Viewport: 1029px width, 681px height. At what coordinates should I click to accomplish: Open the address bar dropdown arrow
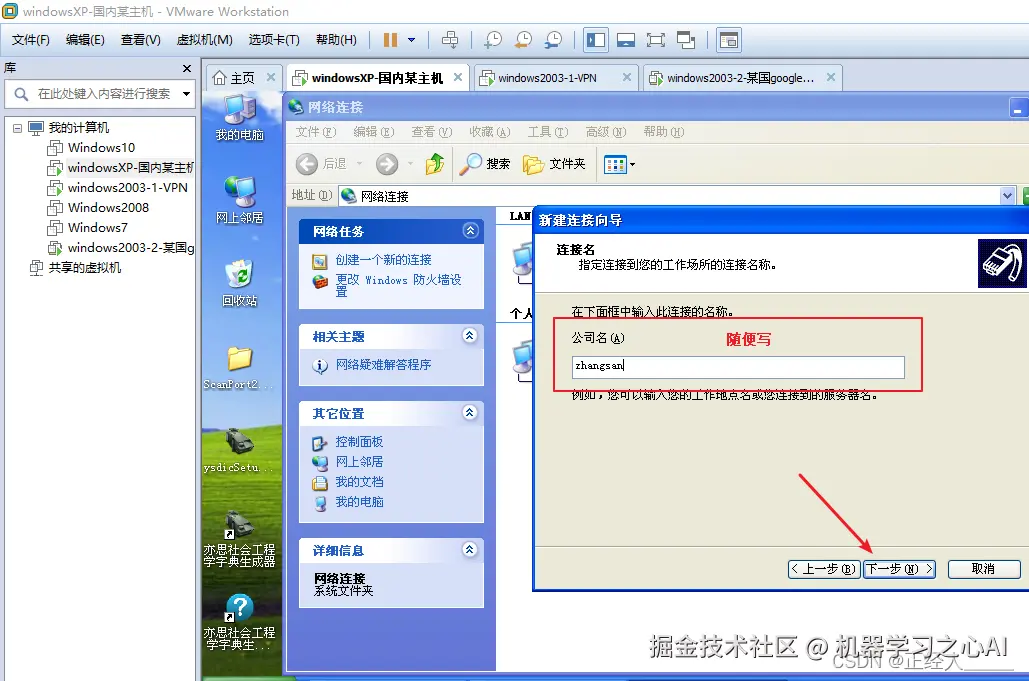pos(1007,196)
